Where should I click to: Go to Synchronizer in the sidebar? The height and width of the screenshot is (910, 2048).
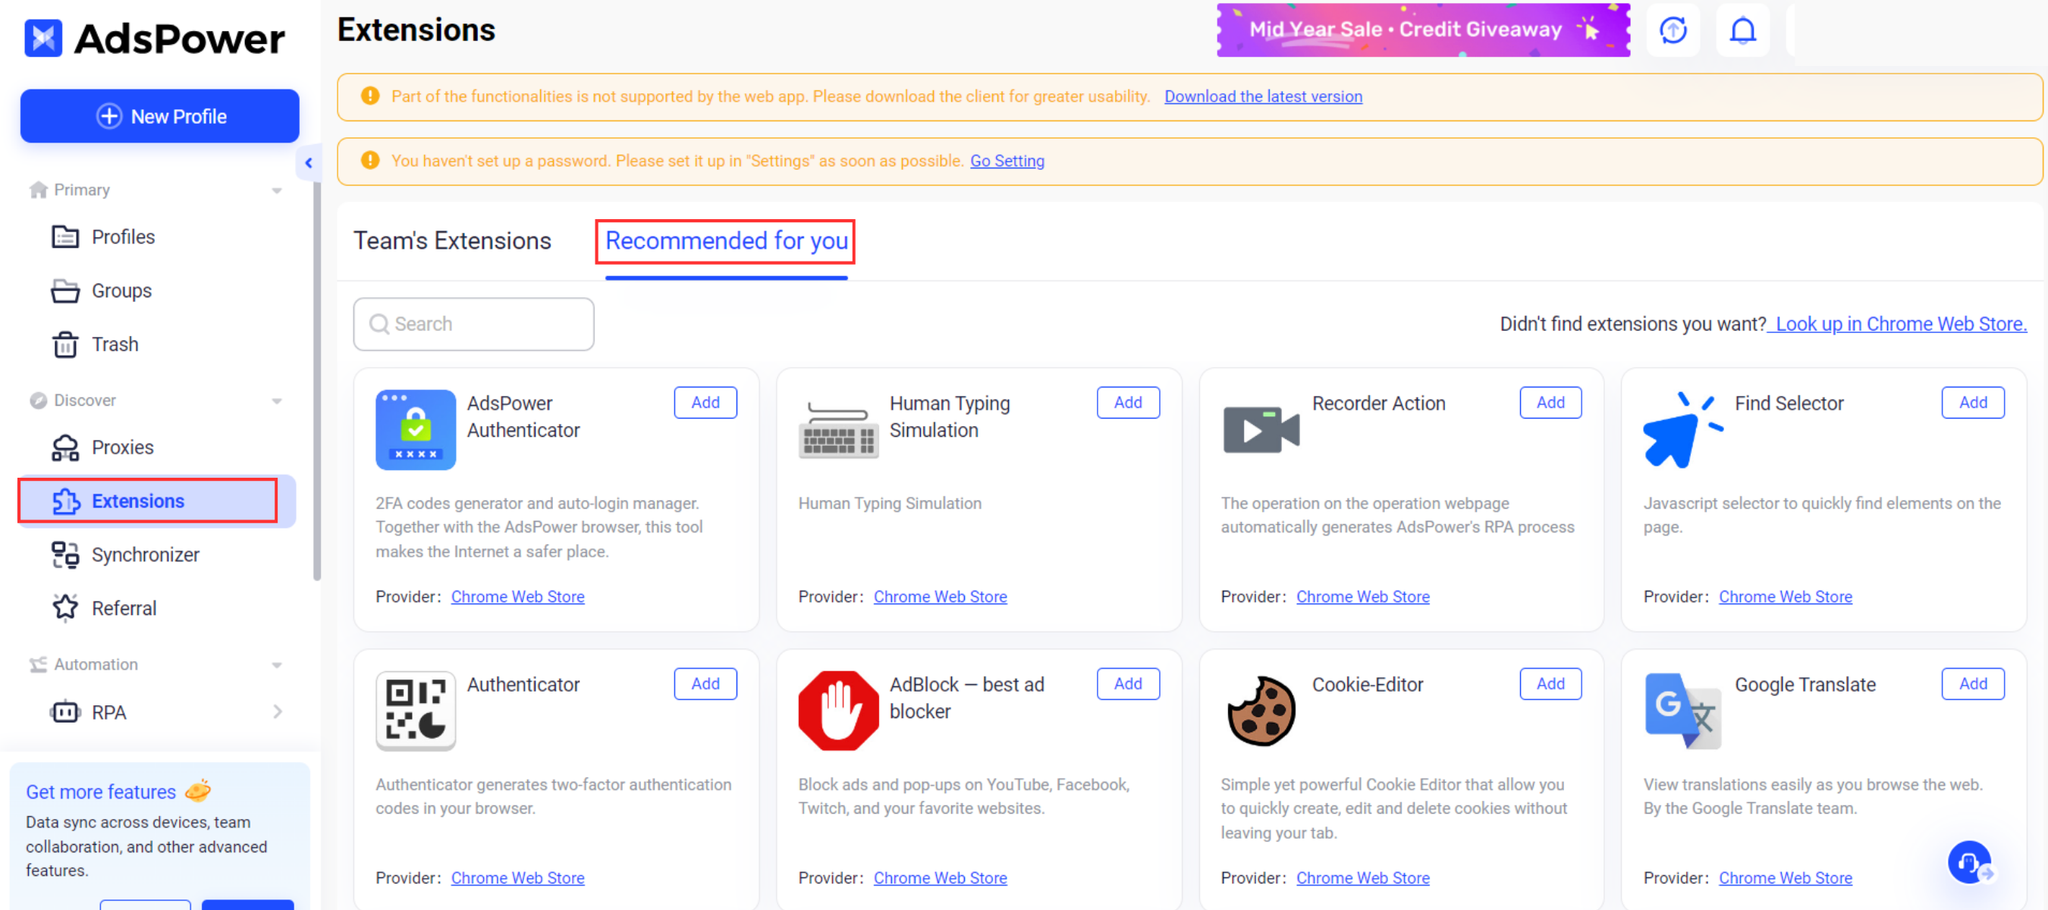pos(146,555)
